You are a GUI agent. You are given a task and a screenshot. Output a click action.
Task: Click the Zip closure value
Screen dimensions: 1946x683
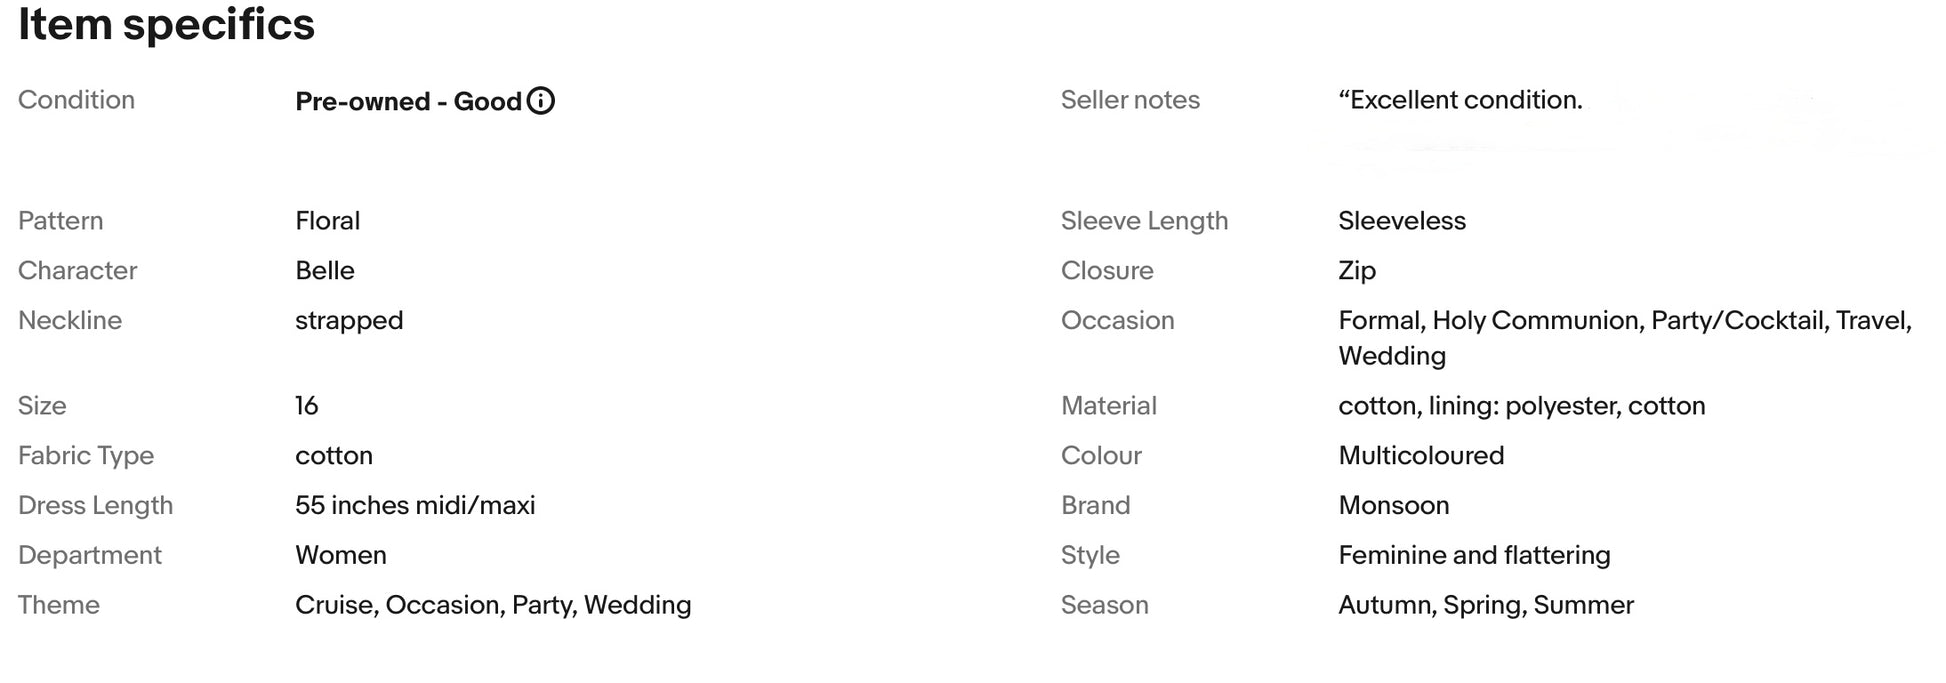pyautogui.click(x=1356, y=271)
